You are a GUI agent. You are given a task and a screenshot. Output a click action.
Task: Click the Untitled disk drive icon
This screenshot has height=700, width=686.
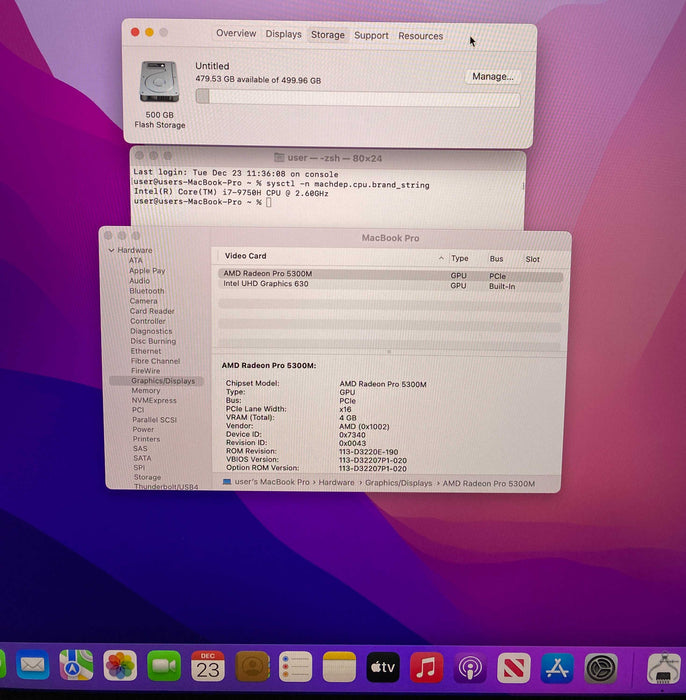coord(159,82)
